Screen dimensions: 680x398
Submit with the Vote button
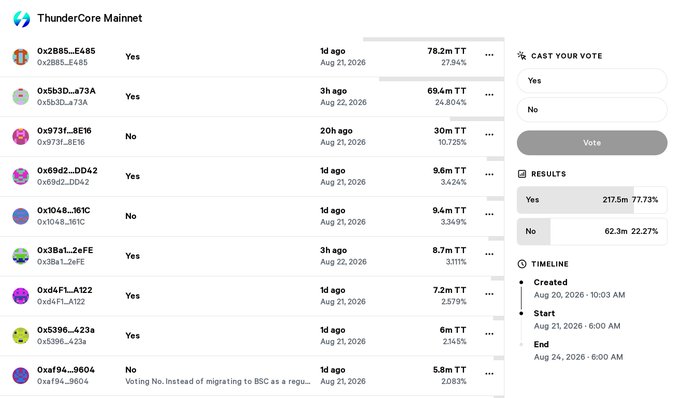[x=592, y=143]
